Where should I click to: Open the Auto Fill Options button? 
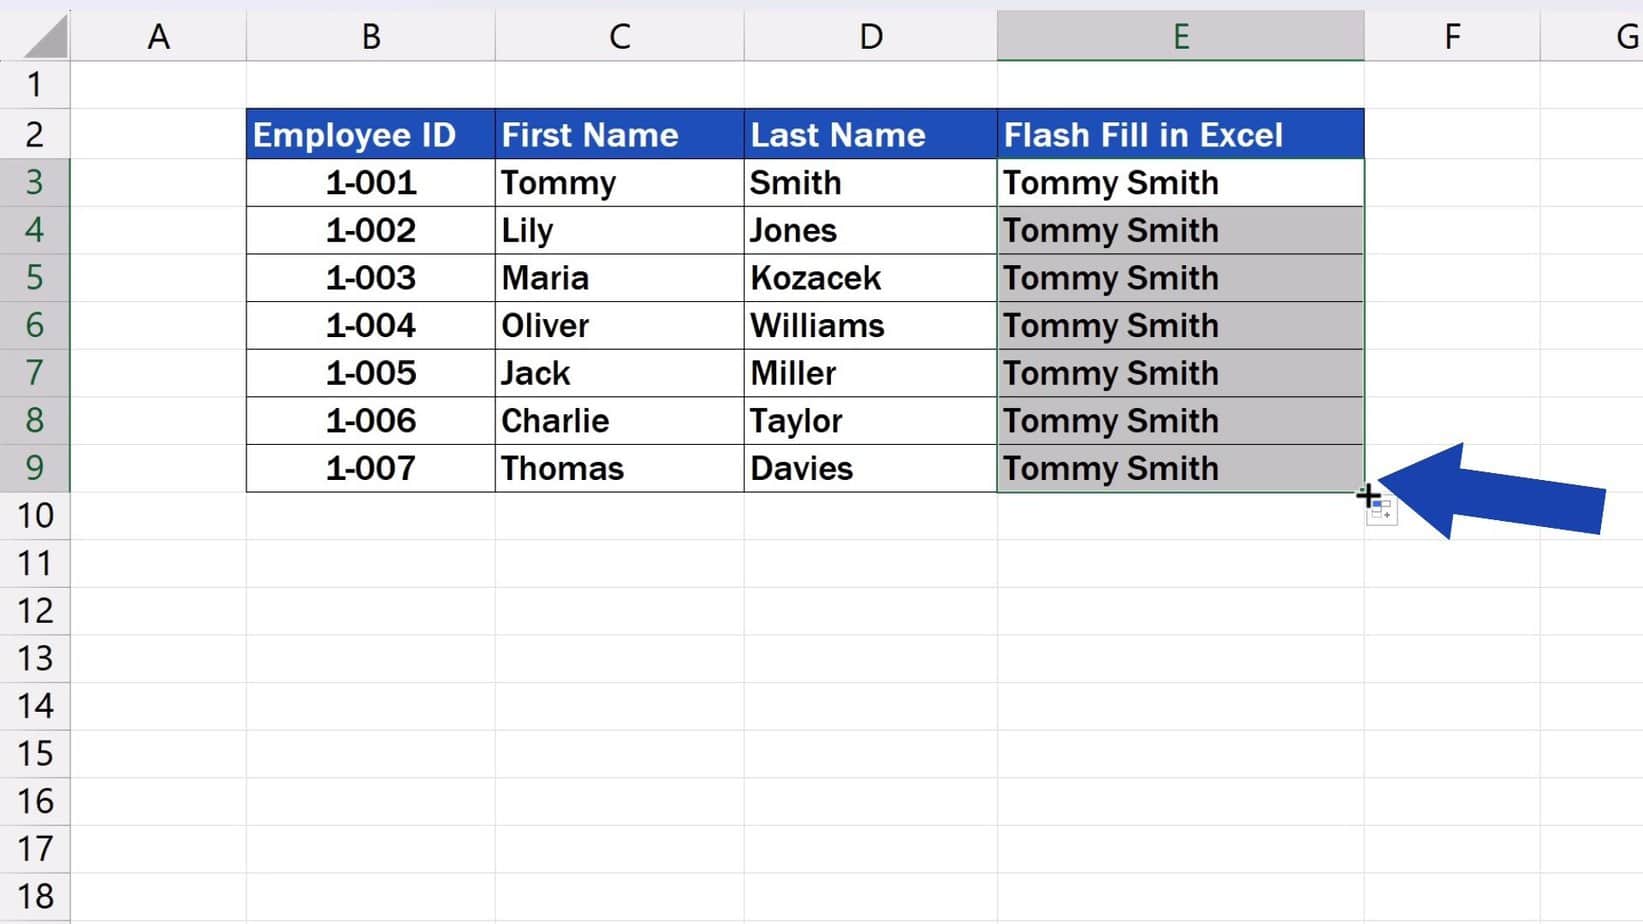[1383, 511]
